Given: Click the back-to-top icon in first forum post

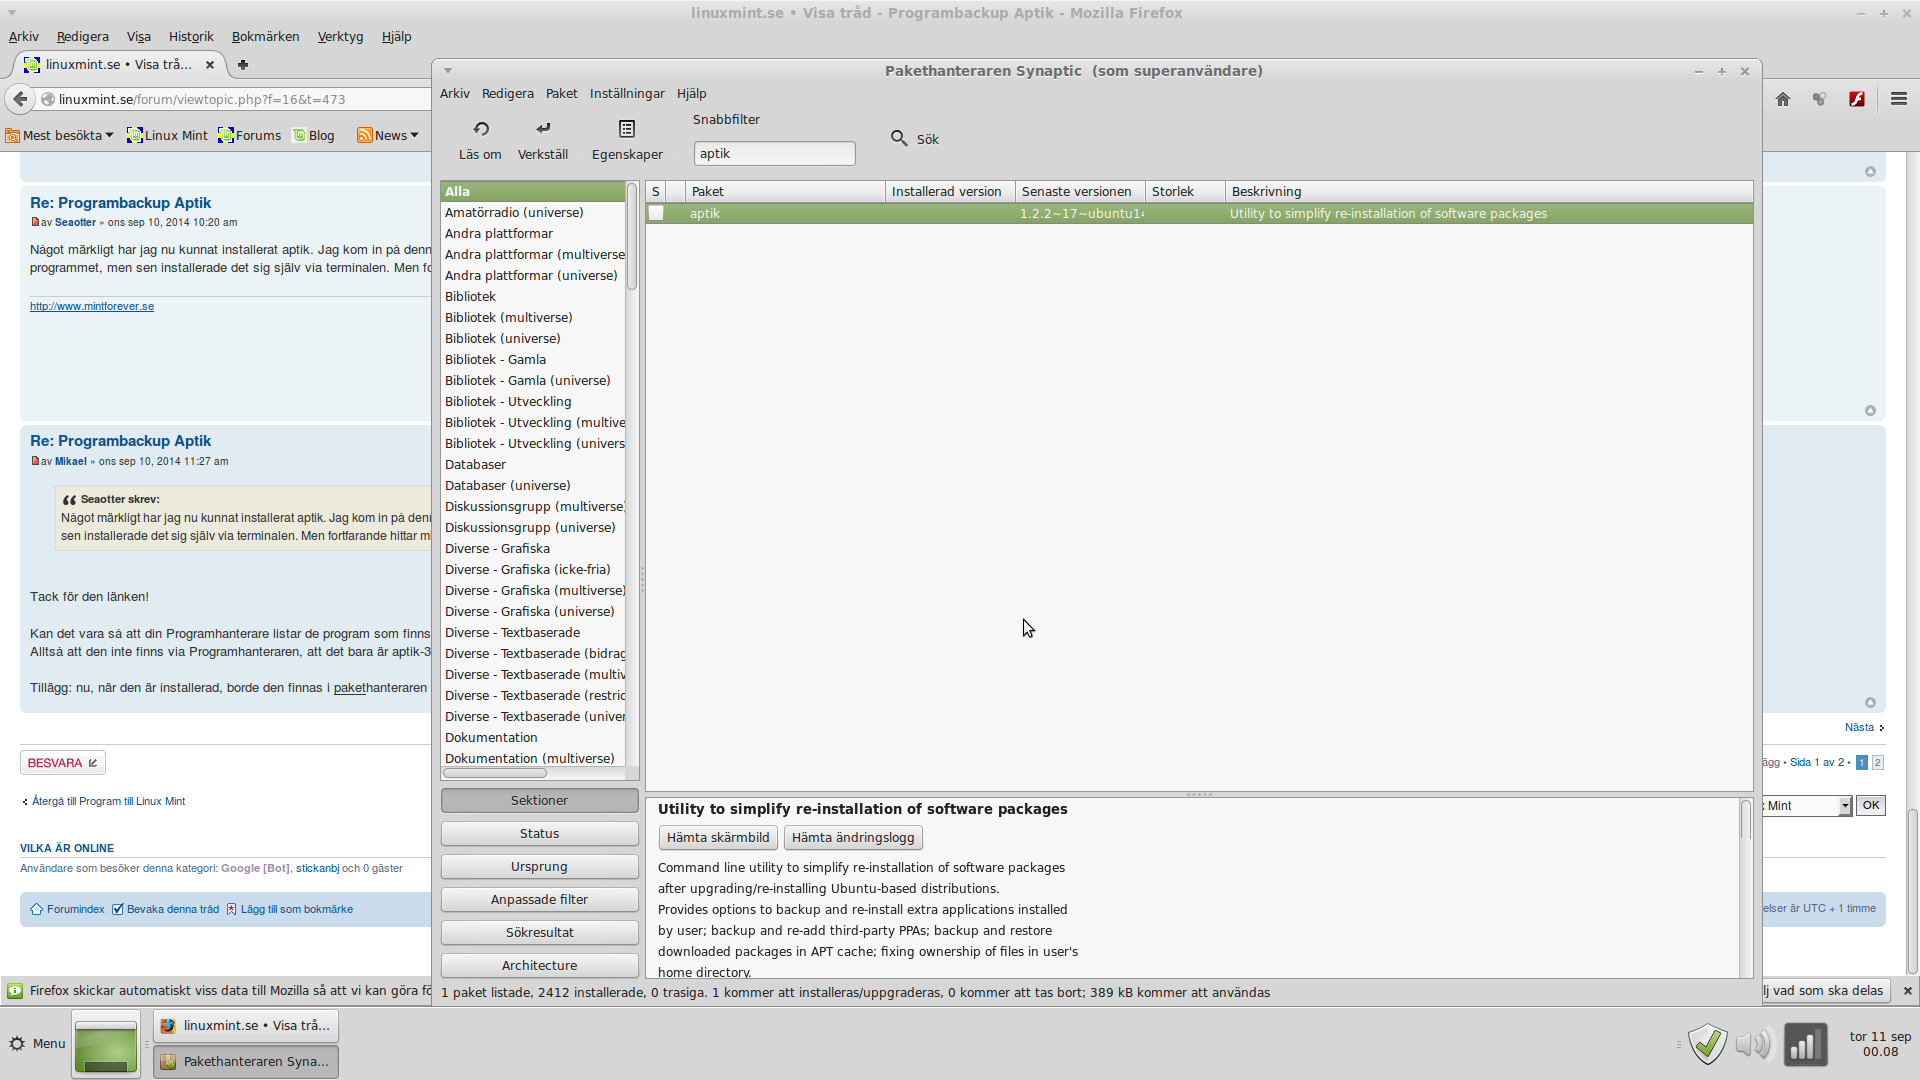Looking at the screenshot, I should click(x=1870, y=172).
